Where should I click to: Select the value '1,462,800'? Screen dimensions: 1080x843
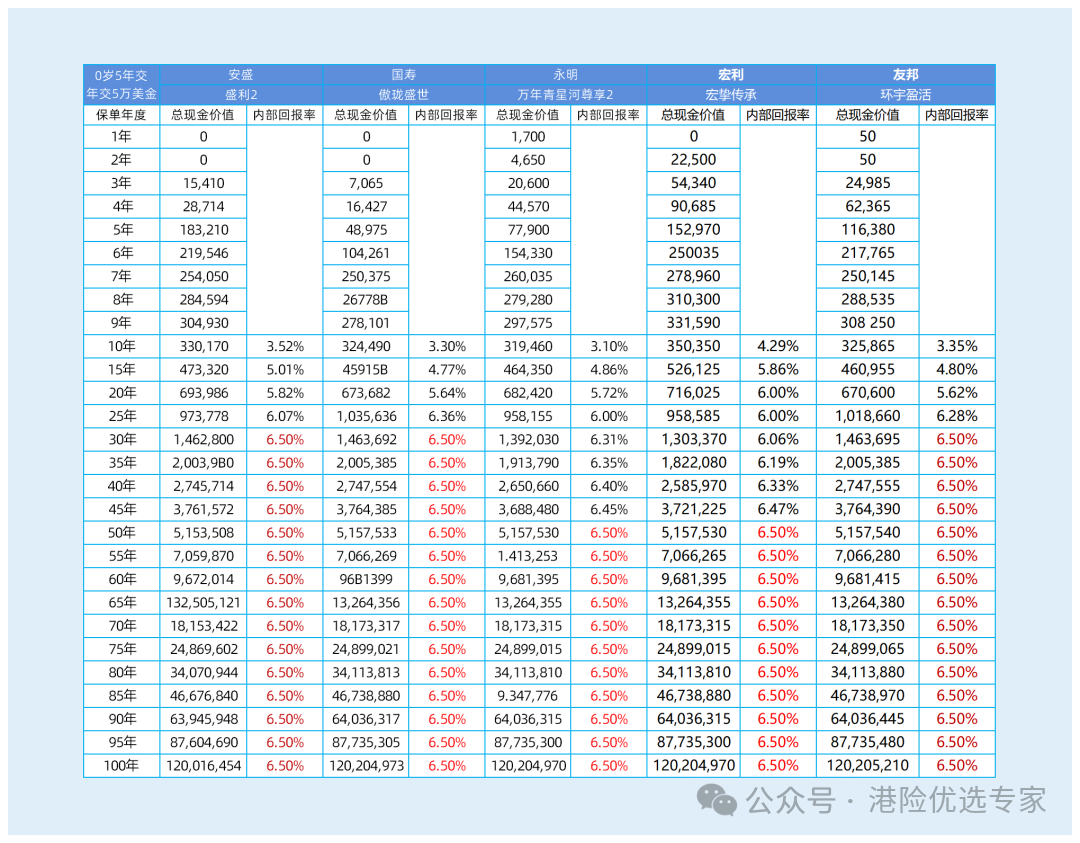pyautogui.click(x=204, y=439)
